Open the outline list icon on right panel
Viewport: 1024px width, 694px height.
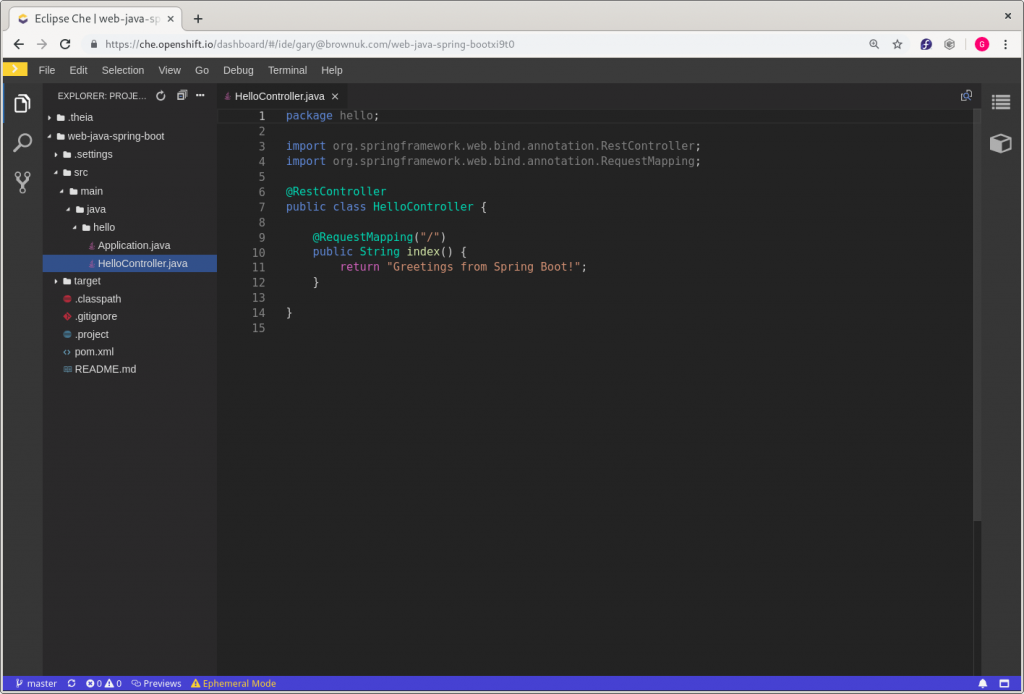pos(1000,102)
